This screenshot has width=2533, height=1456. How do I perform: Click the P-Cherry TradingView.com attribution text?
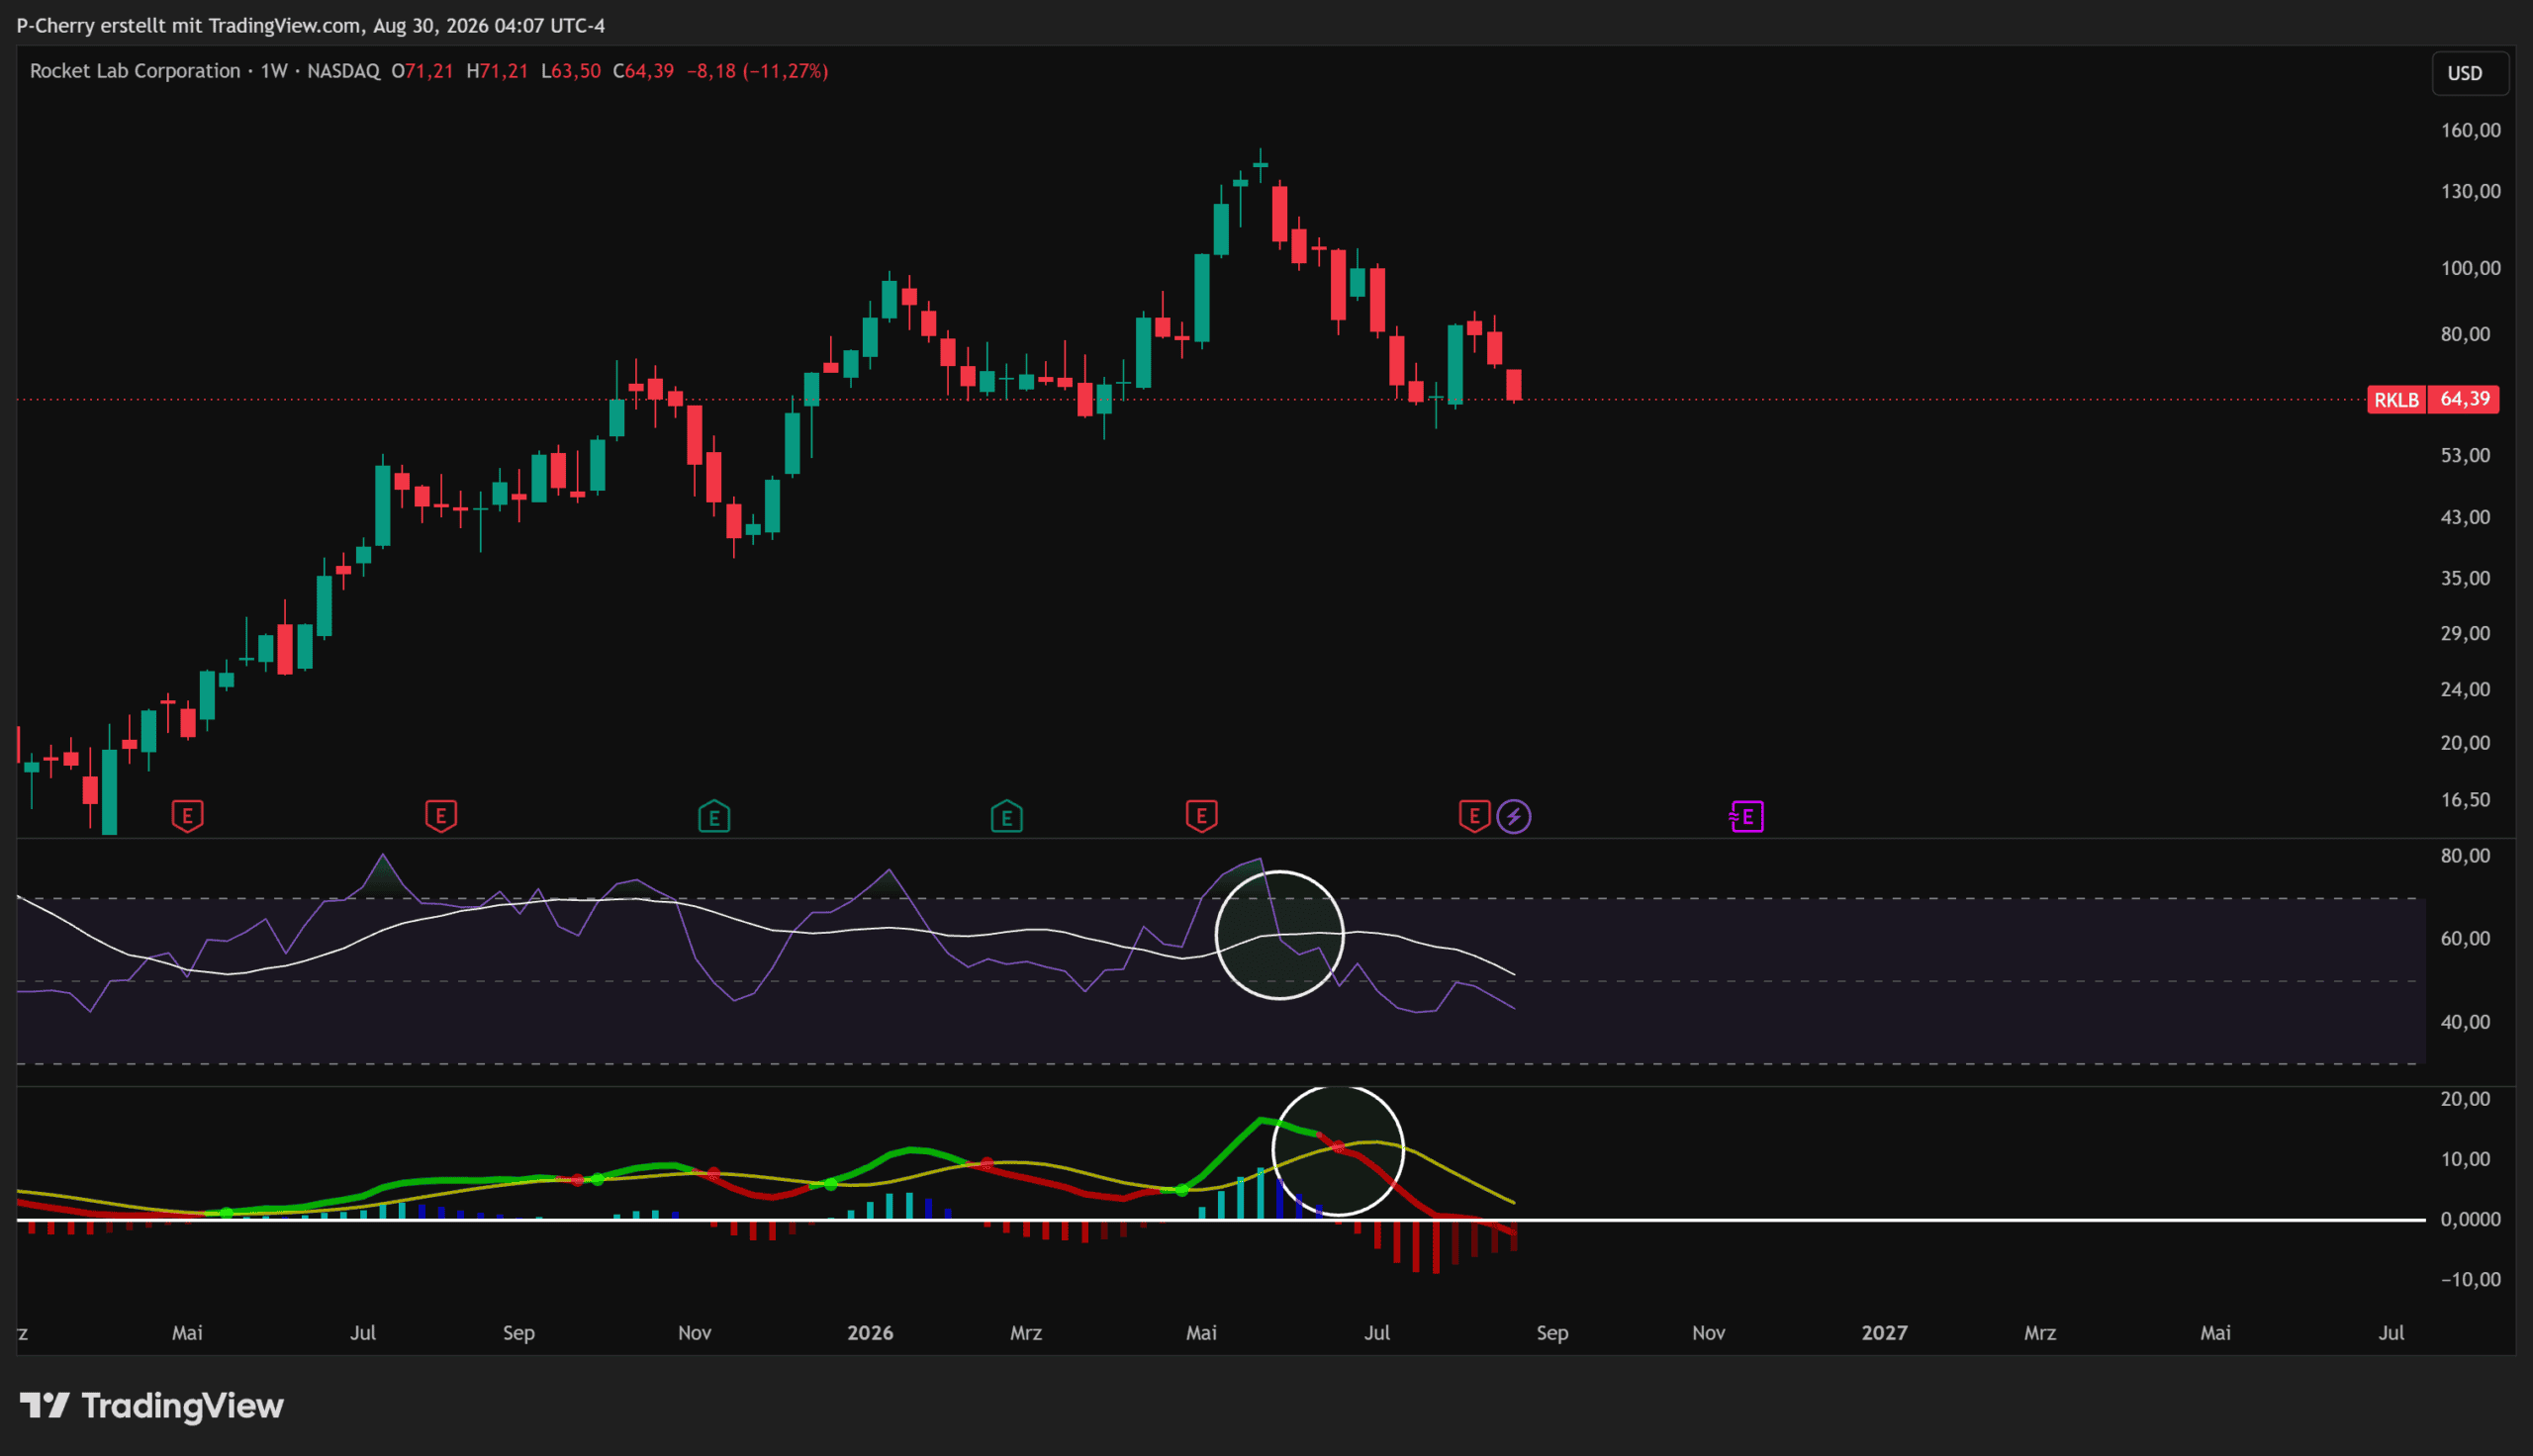tap(311, 25)
